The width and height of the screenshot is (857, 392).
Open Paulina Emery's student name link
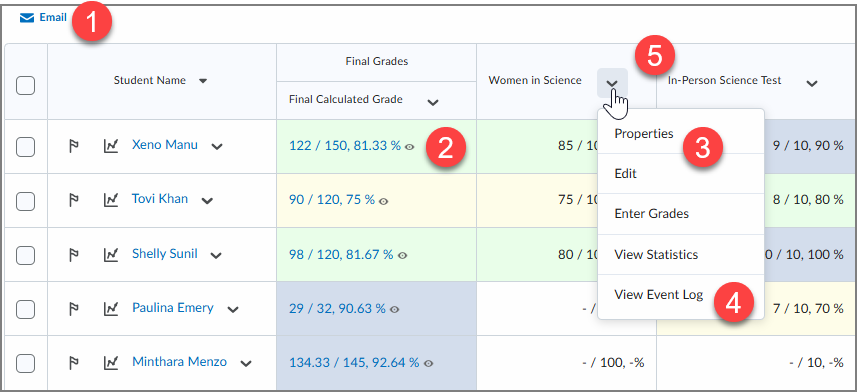(173, 308)
